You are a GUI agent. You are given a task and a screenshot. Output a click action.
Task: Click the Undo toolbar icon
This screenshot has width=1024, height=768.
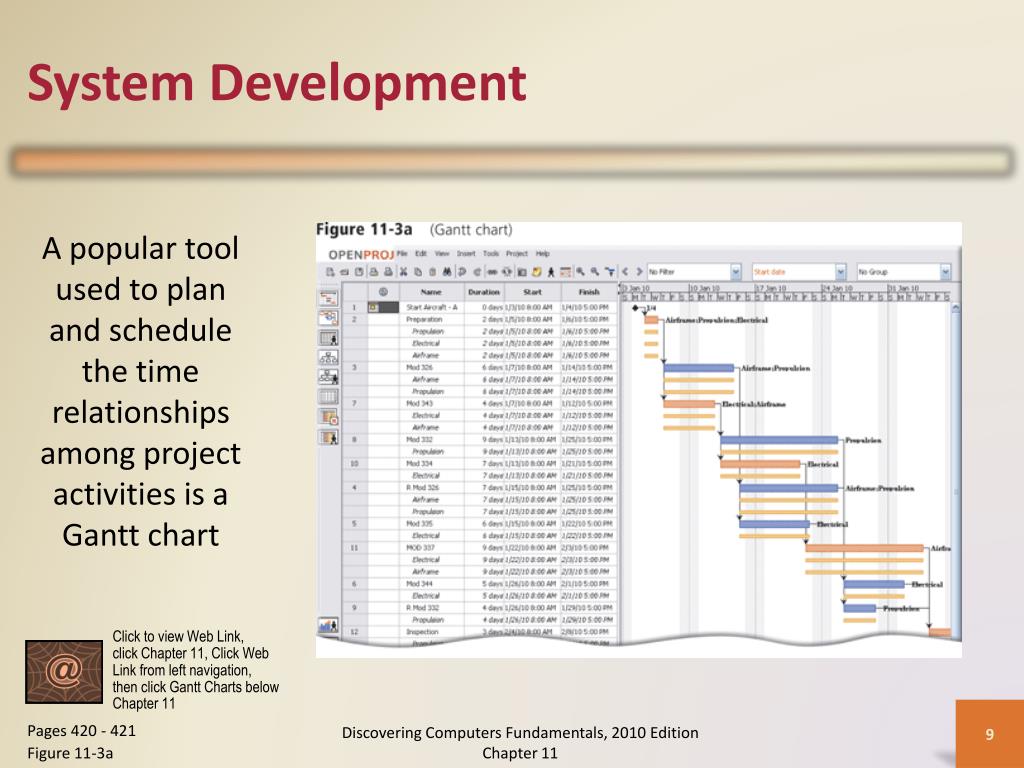tap(462, 272)
